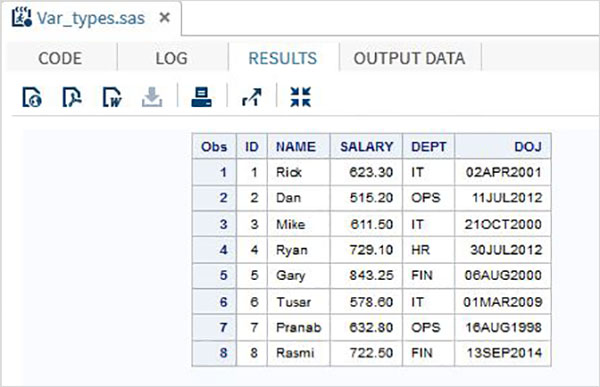Select the RESULTS tab
Screen dimensions: 600x387
(283, 58)
